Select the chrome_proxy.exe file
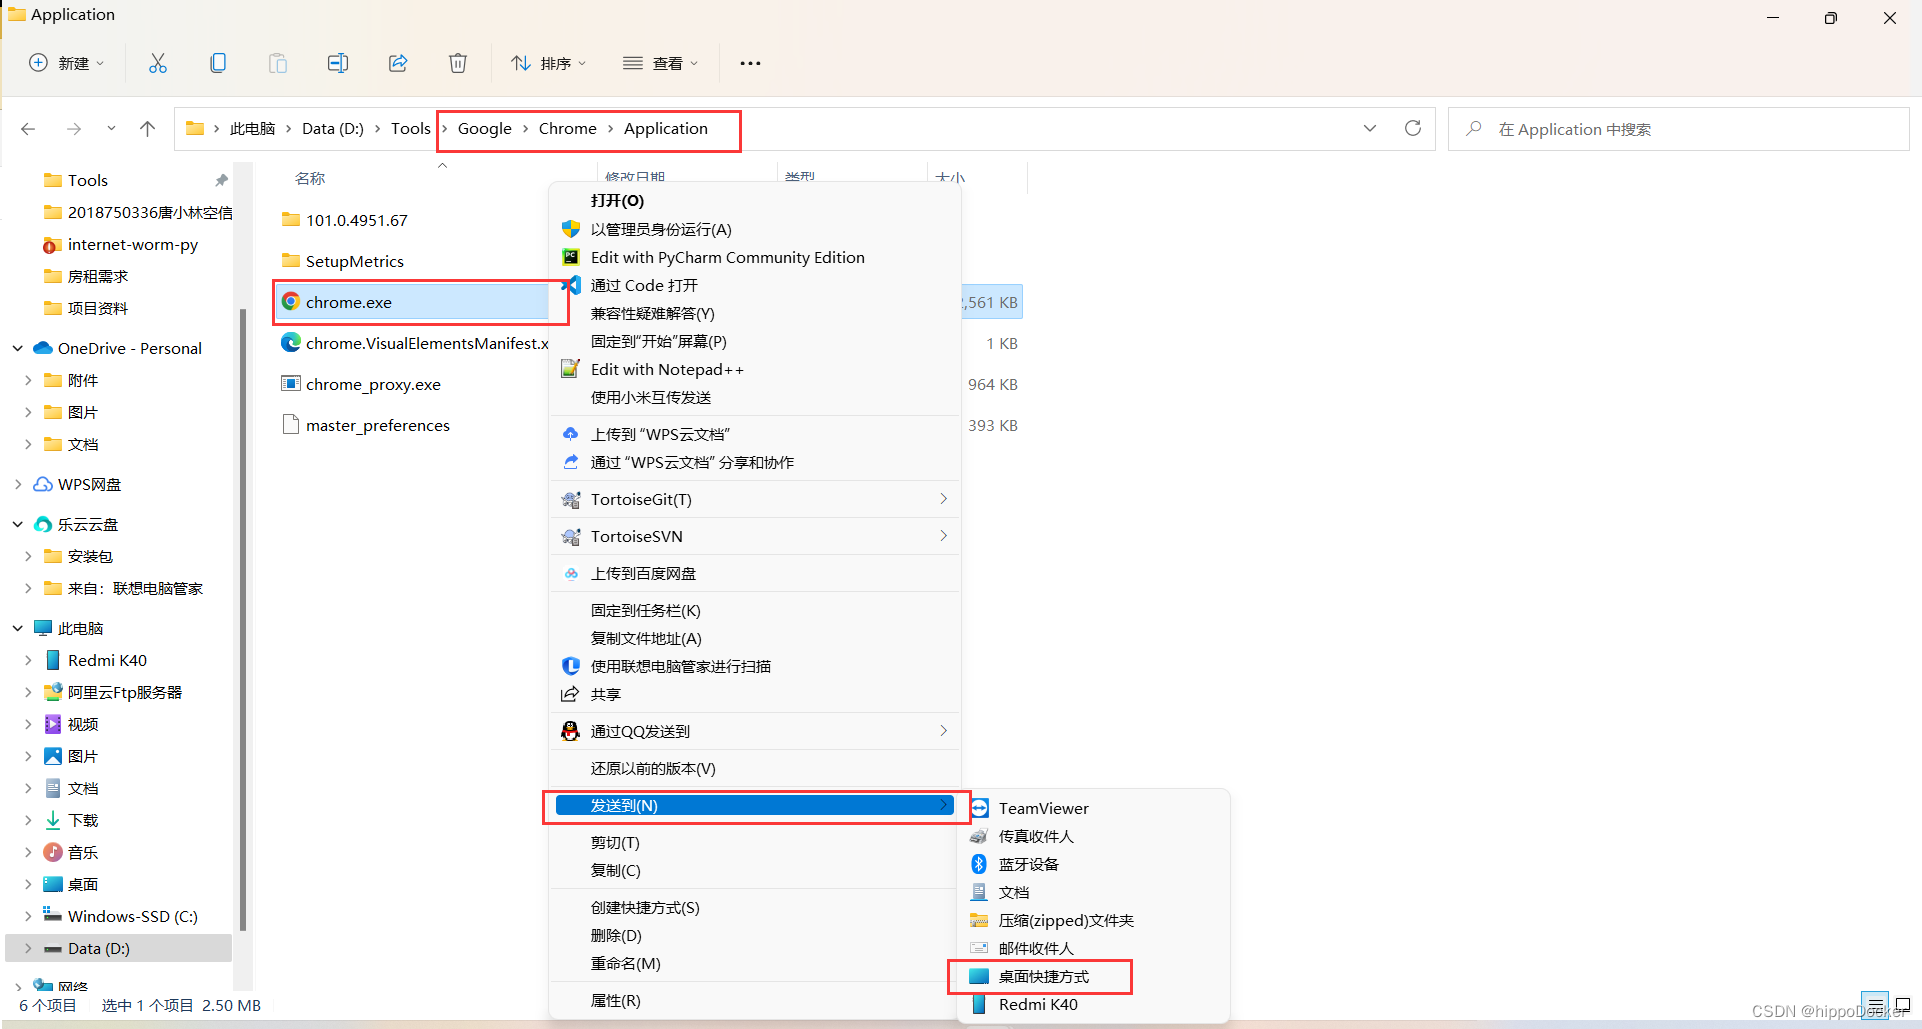The image size is (1922, 1029). point(373,384)
